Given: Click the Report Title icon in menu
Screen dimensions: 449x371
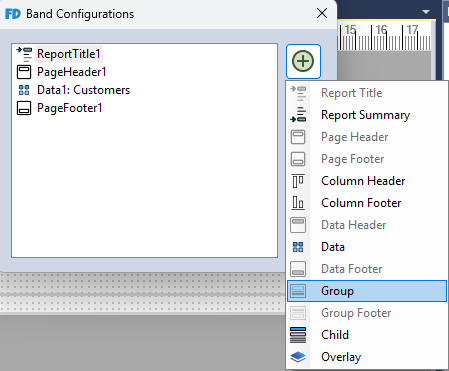Looking at the screenshot, I should [x=298, y=93].
